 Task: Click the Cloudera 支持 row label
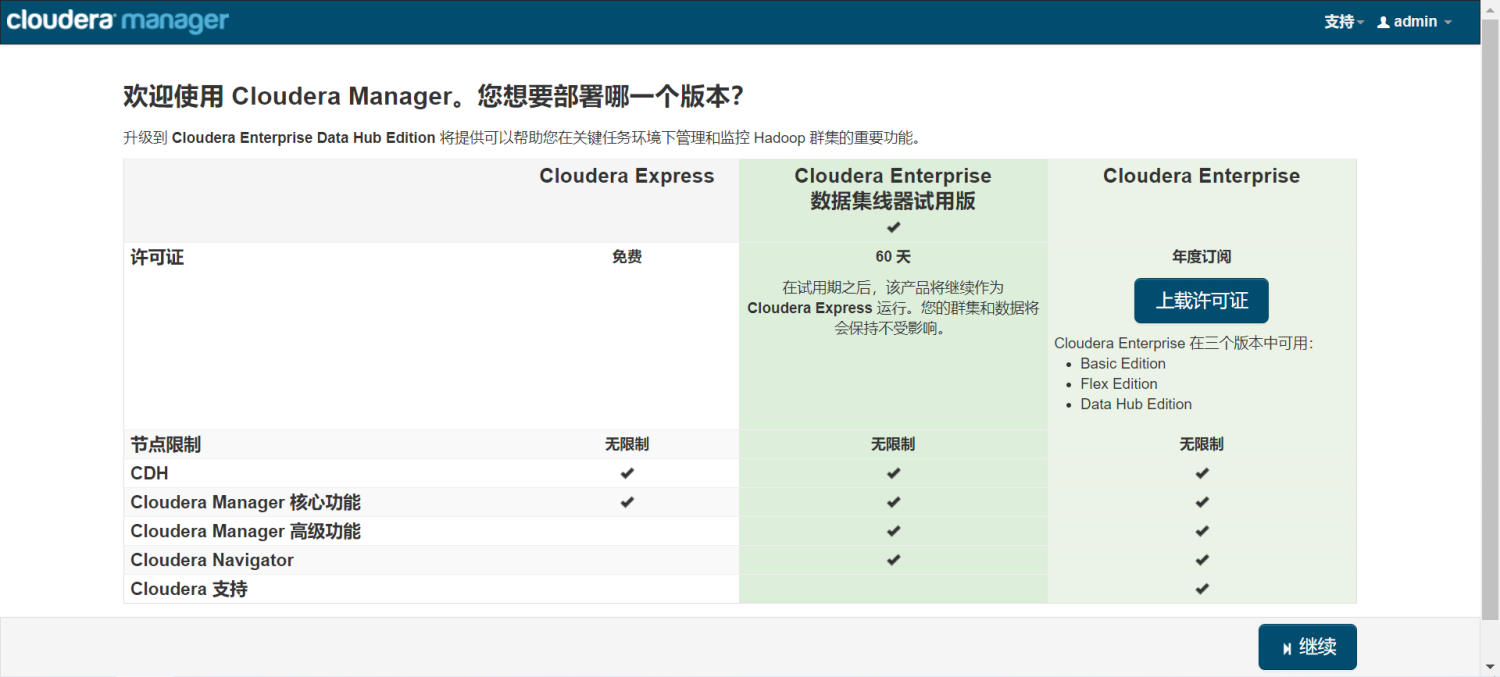point(189,589)
